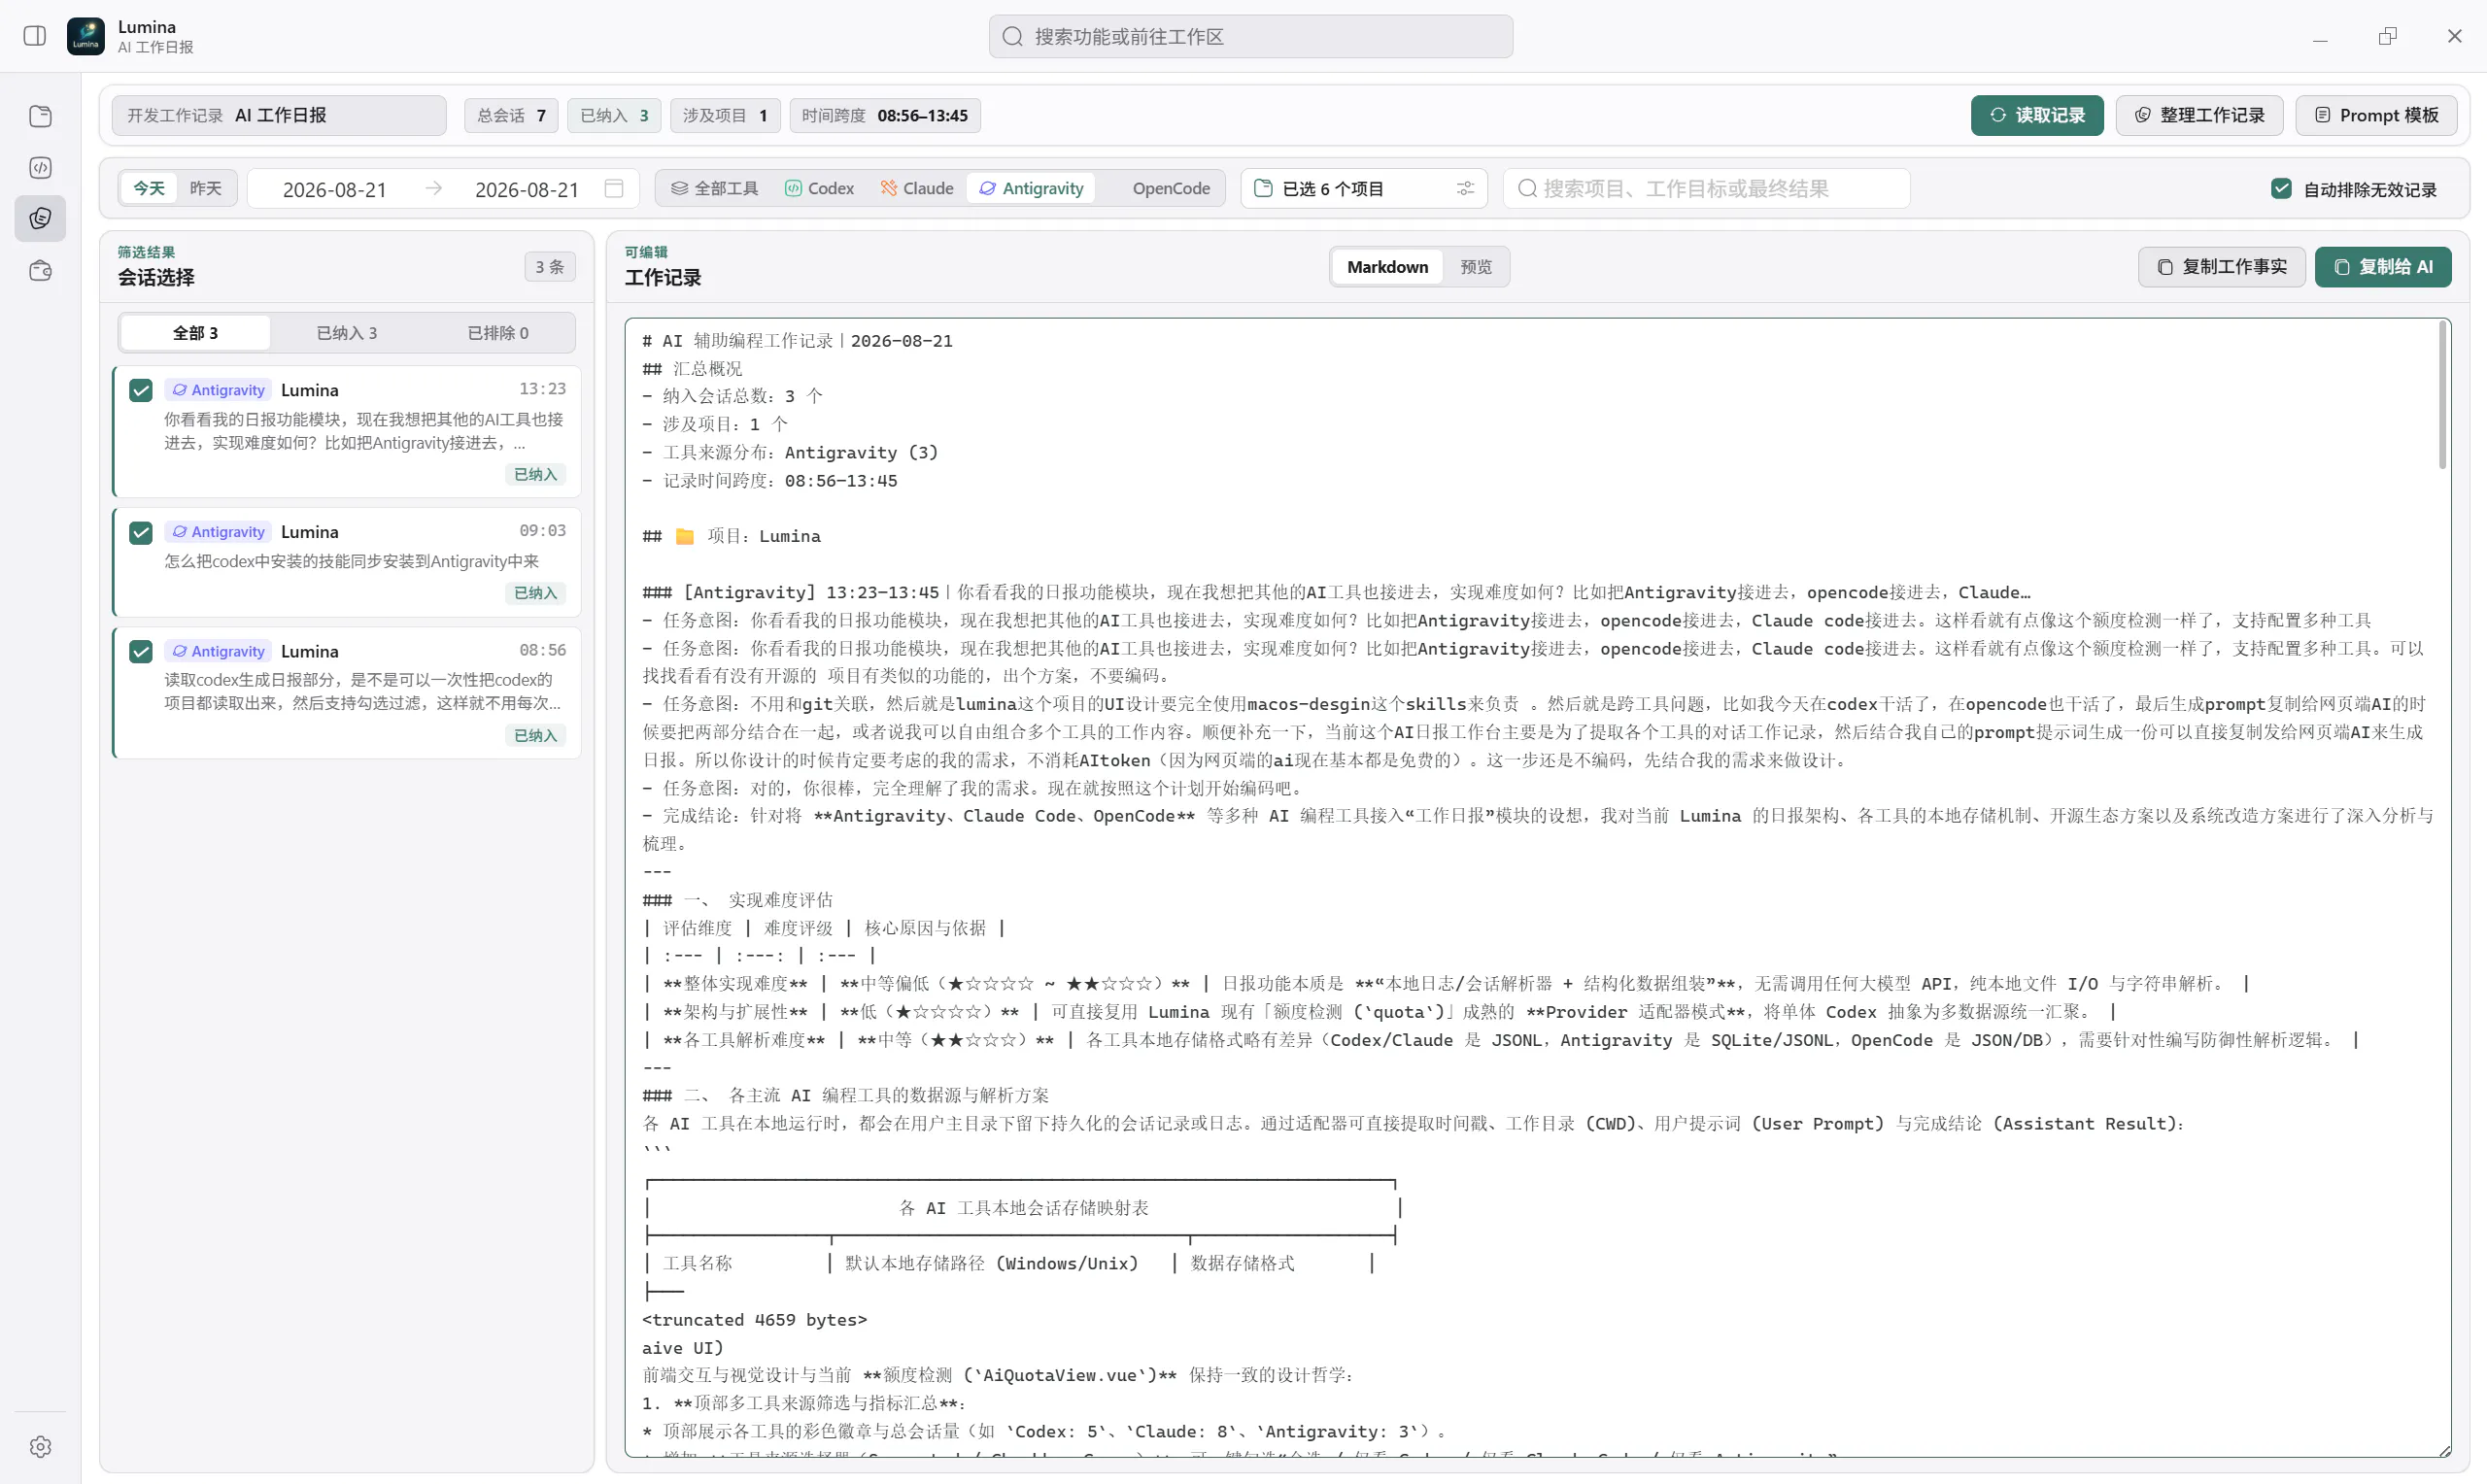Screen dimensions: 2487x1484
Task: Select the 今天 quick date option
Action: point(149,188)
